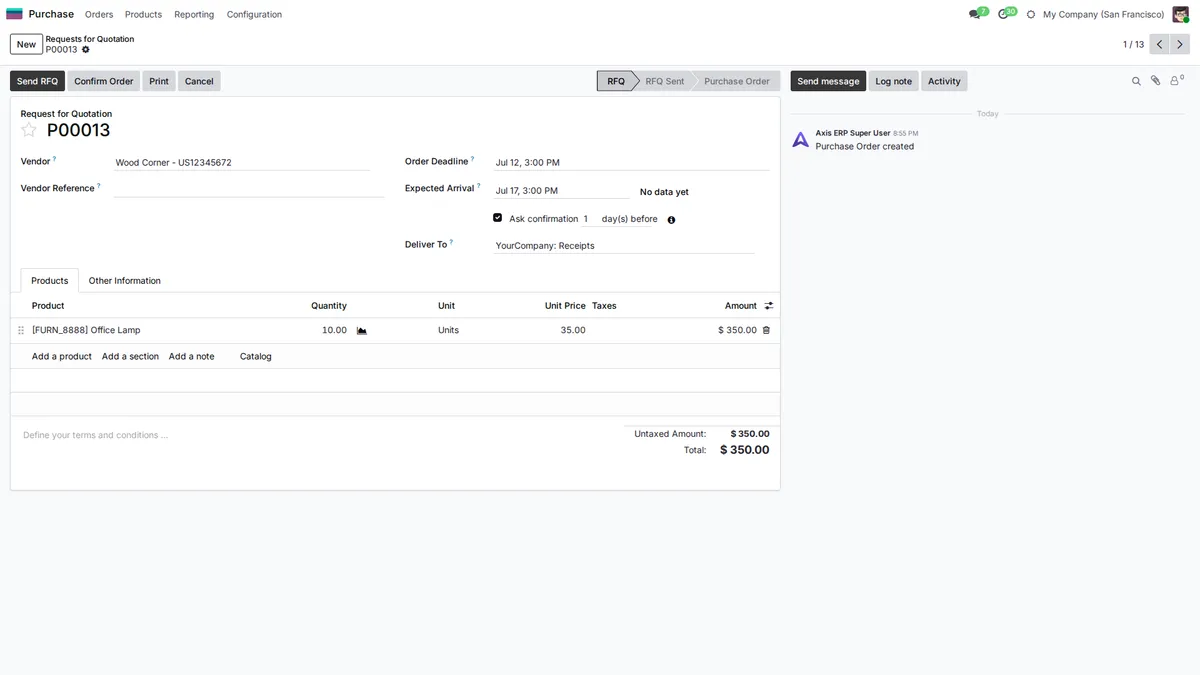This screenshot has width=1200, height=675.
Task: Open the forecast chart icon on Office Lamp row
Action: click(362, 330)
